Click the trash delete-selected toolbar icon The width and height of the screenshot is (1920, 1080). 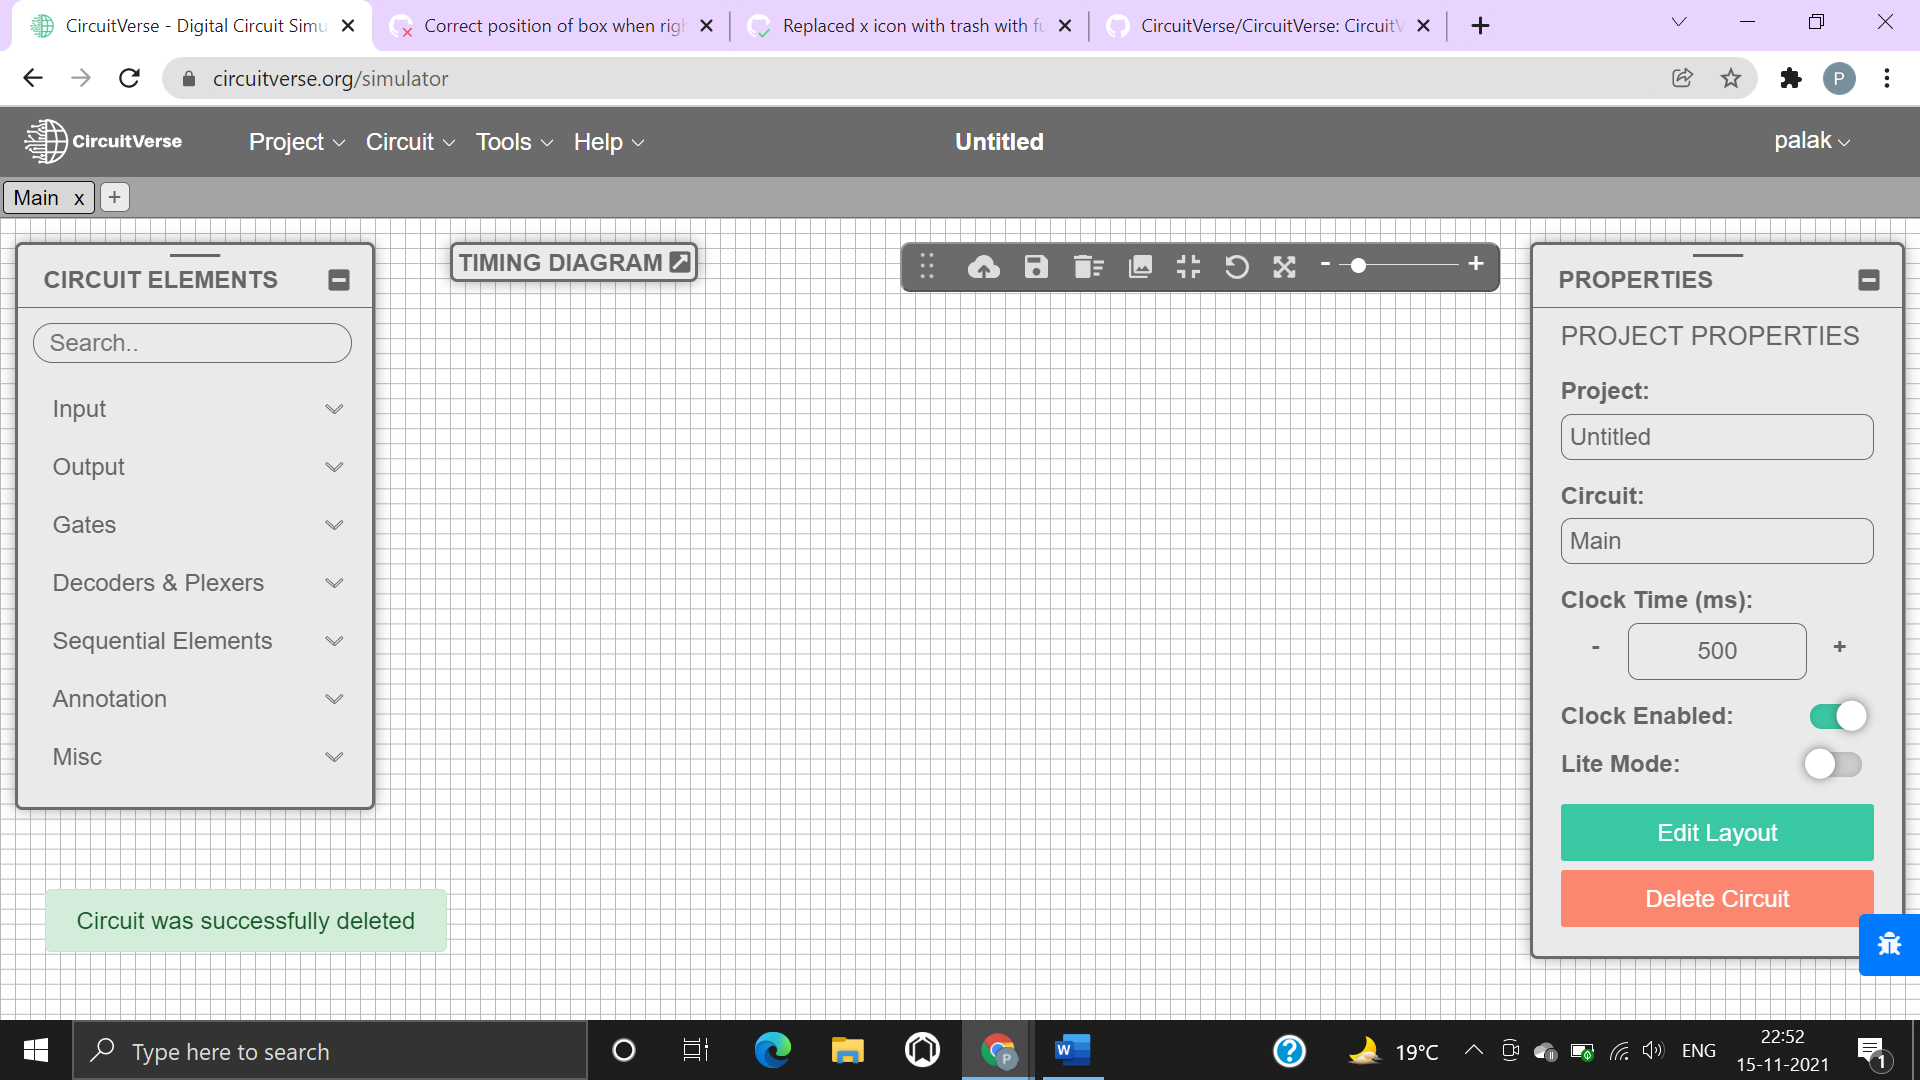point(1088,267)
